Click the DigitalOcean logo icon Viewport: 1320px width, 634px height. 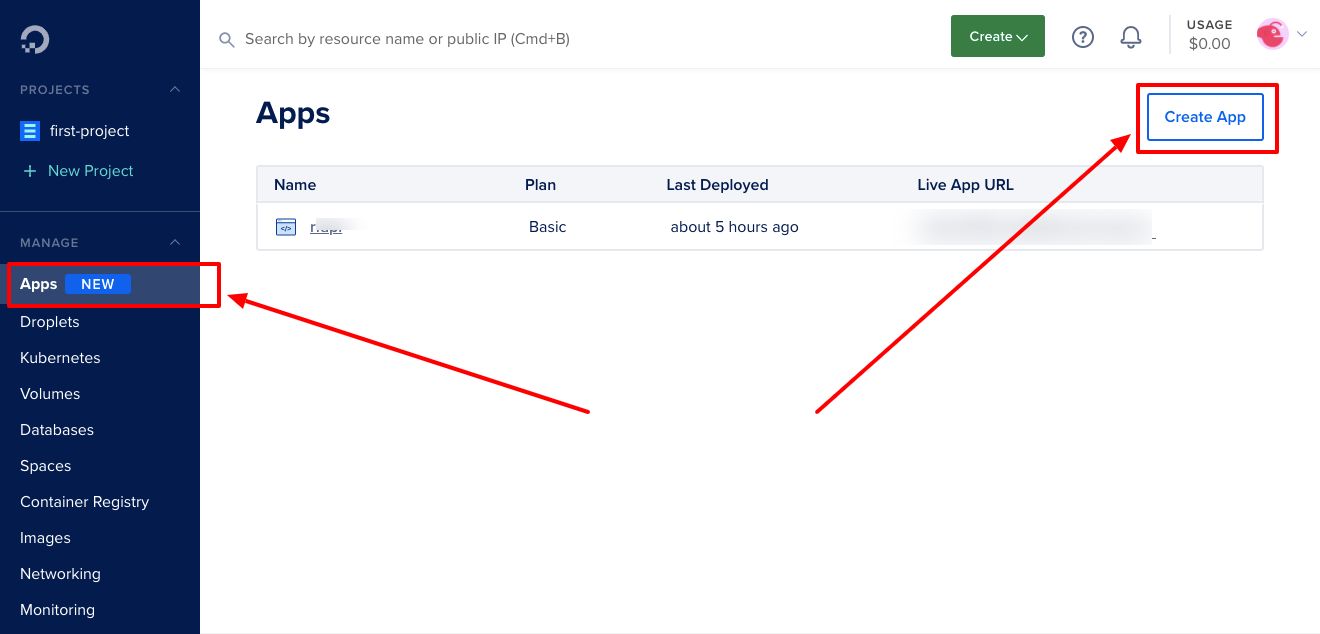(35, 39)
